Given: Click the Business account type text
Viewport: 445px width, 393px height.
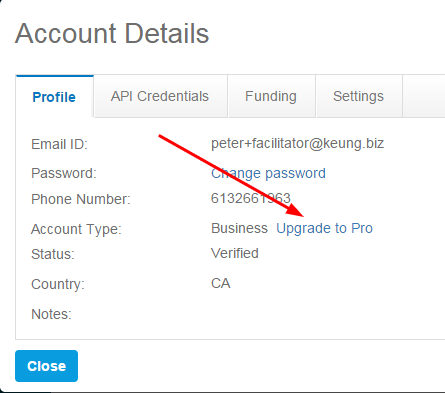Looking at the screenshot, I should [x=239, y=228].
